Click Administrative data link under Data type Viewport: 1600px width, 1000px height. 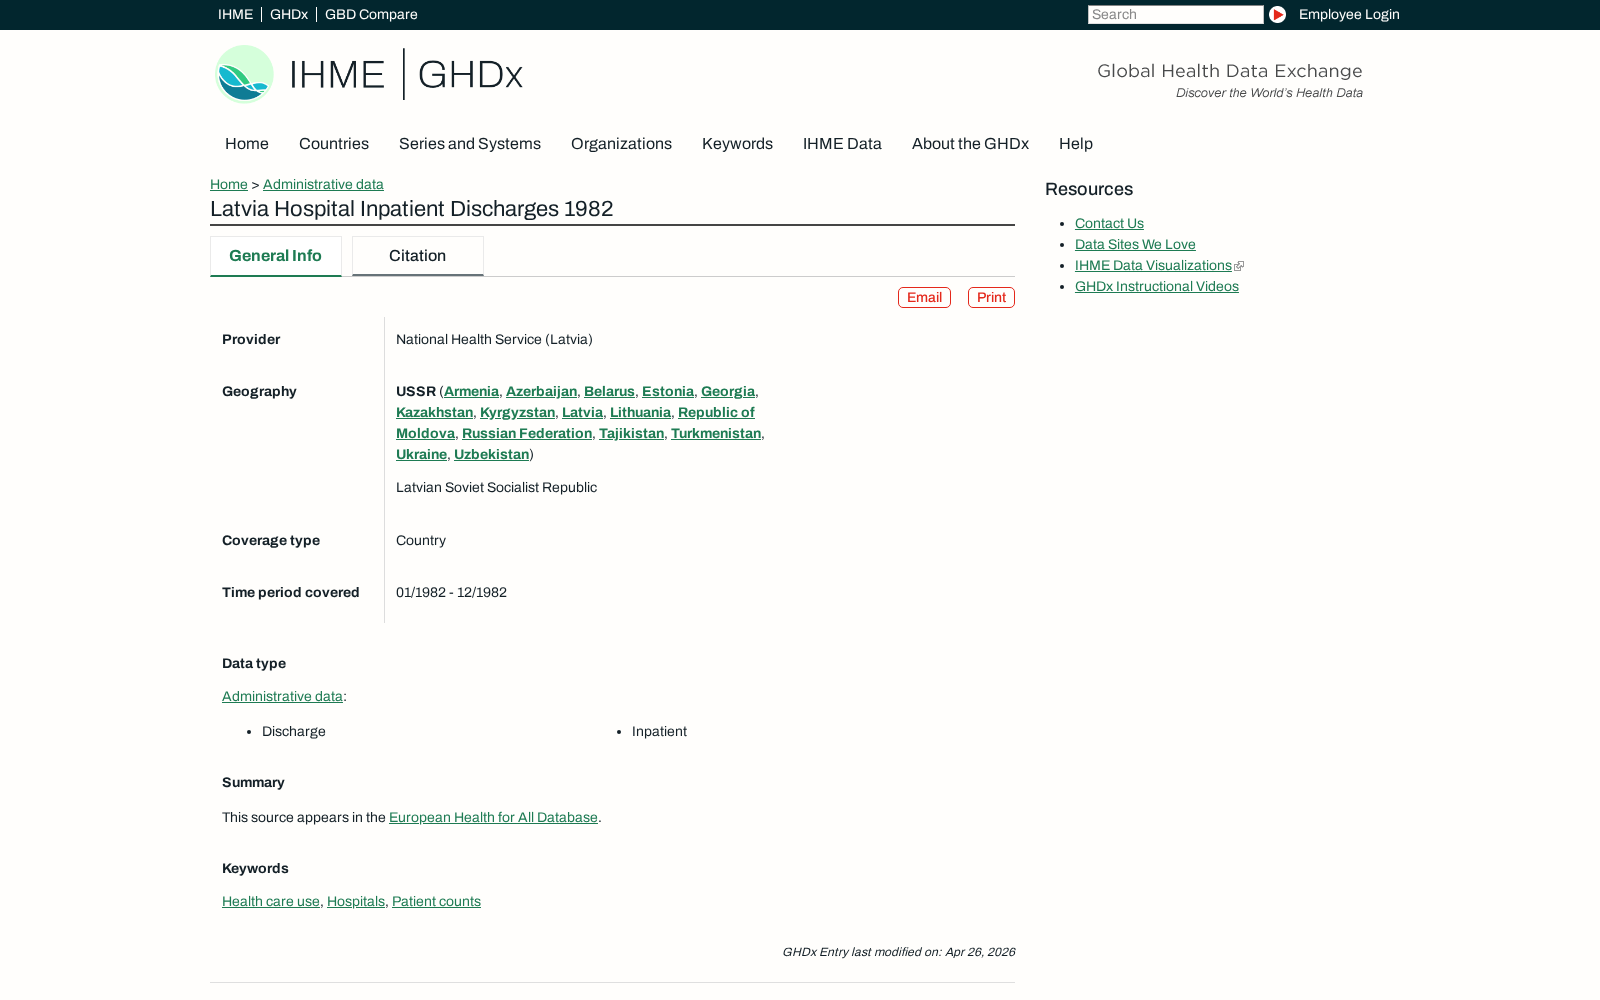coord(282,697)
